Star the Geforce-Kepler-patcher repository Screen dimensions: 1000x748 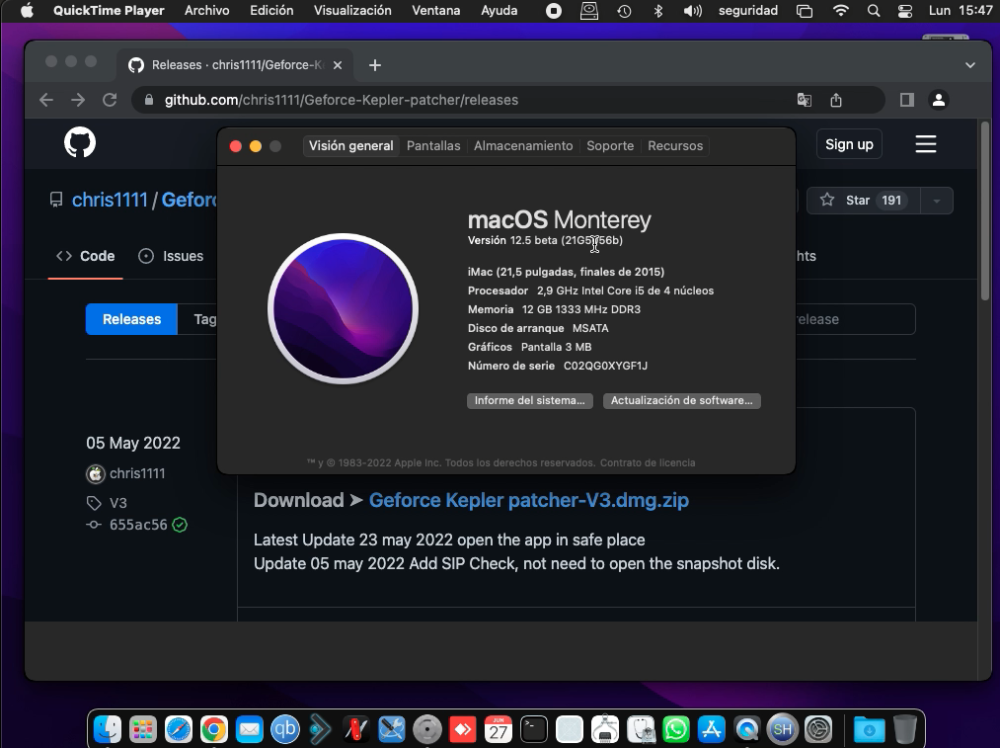864,200
